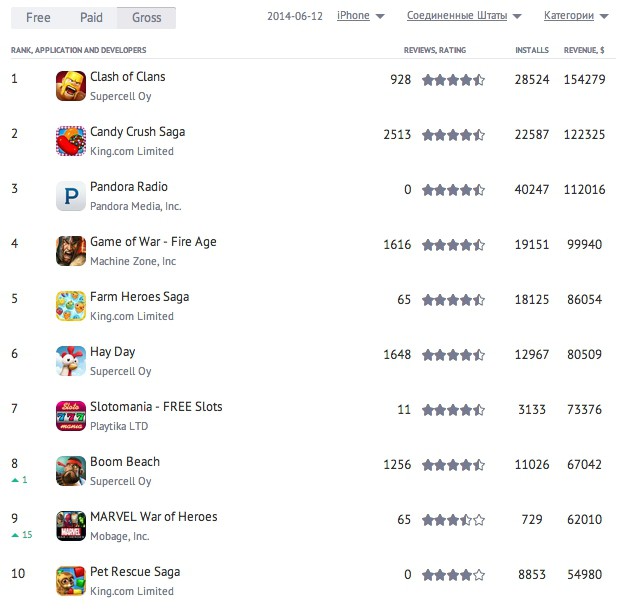Click the Supercell Oy developer under Boom Beach
This screenshot has height=609, width=625.
(x=120, y=481)
